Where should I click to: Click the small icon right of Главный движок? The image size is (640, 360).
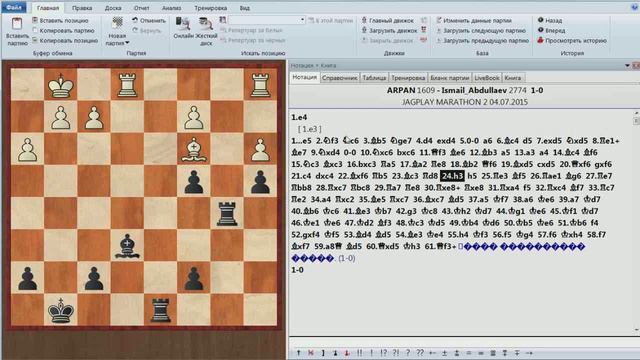424,20
